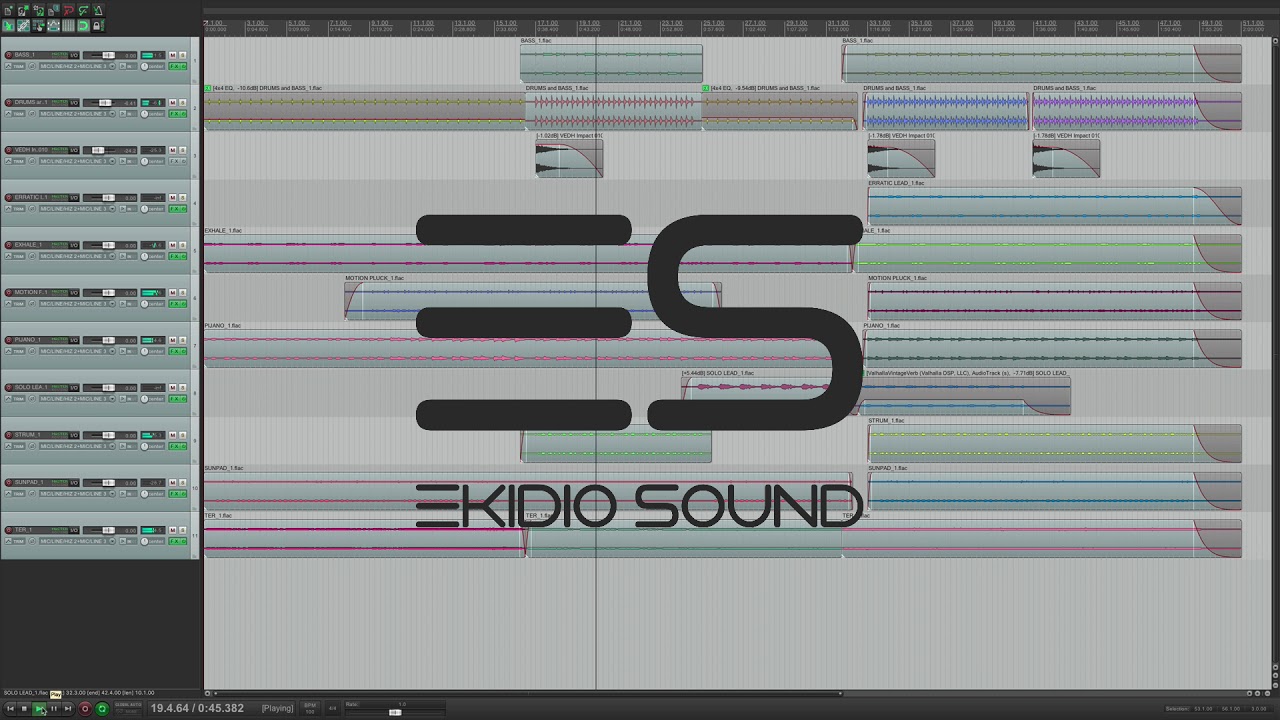Toggle the Grid lines toolbar icon
The image size is (1280, 720).
click(x=68, y=25)
